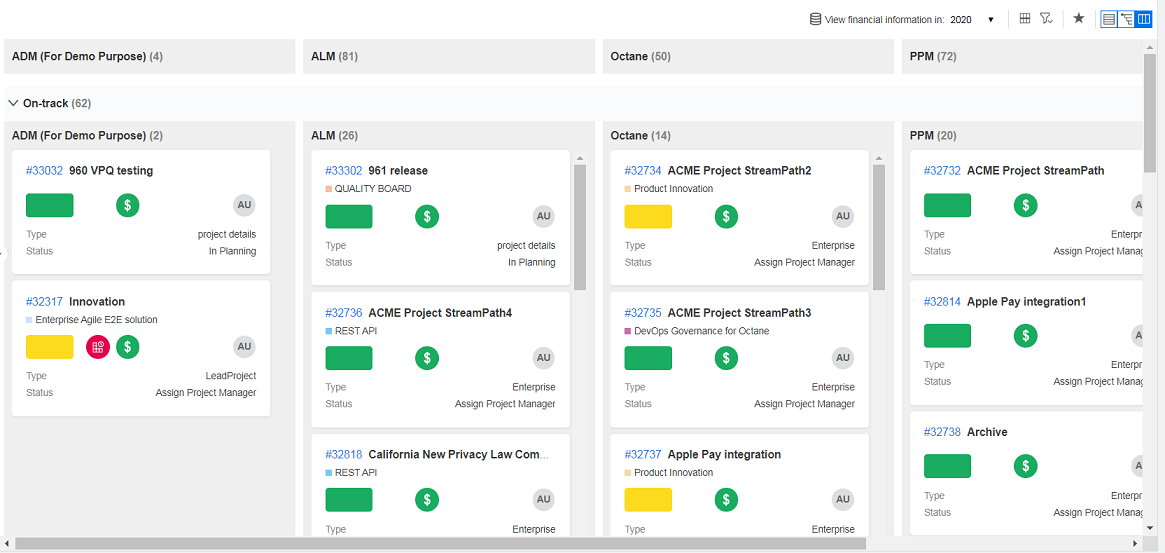Click dollar icon on ACME Project StreamPath3 card
The image size is (1165, 553).
(726, 358)
